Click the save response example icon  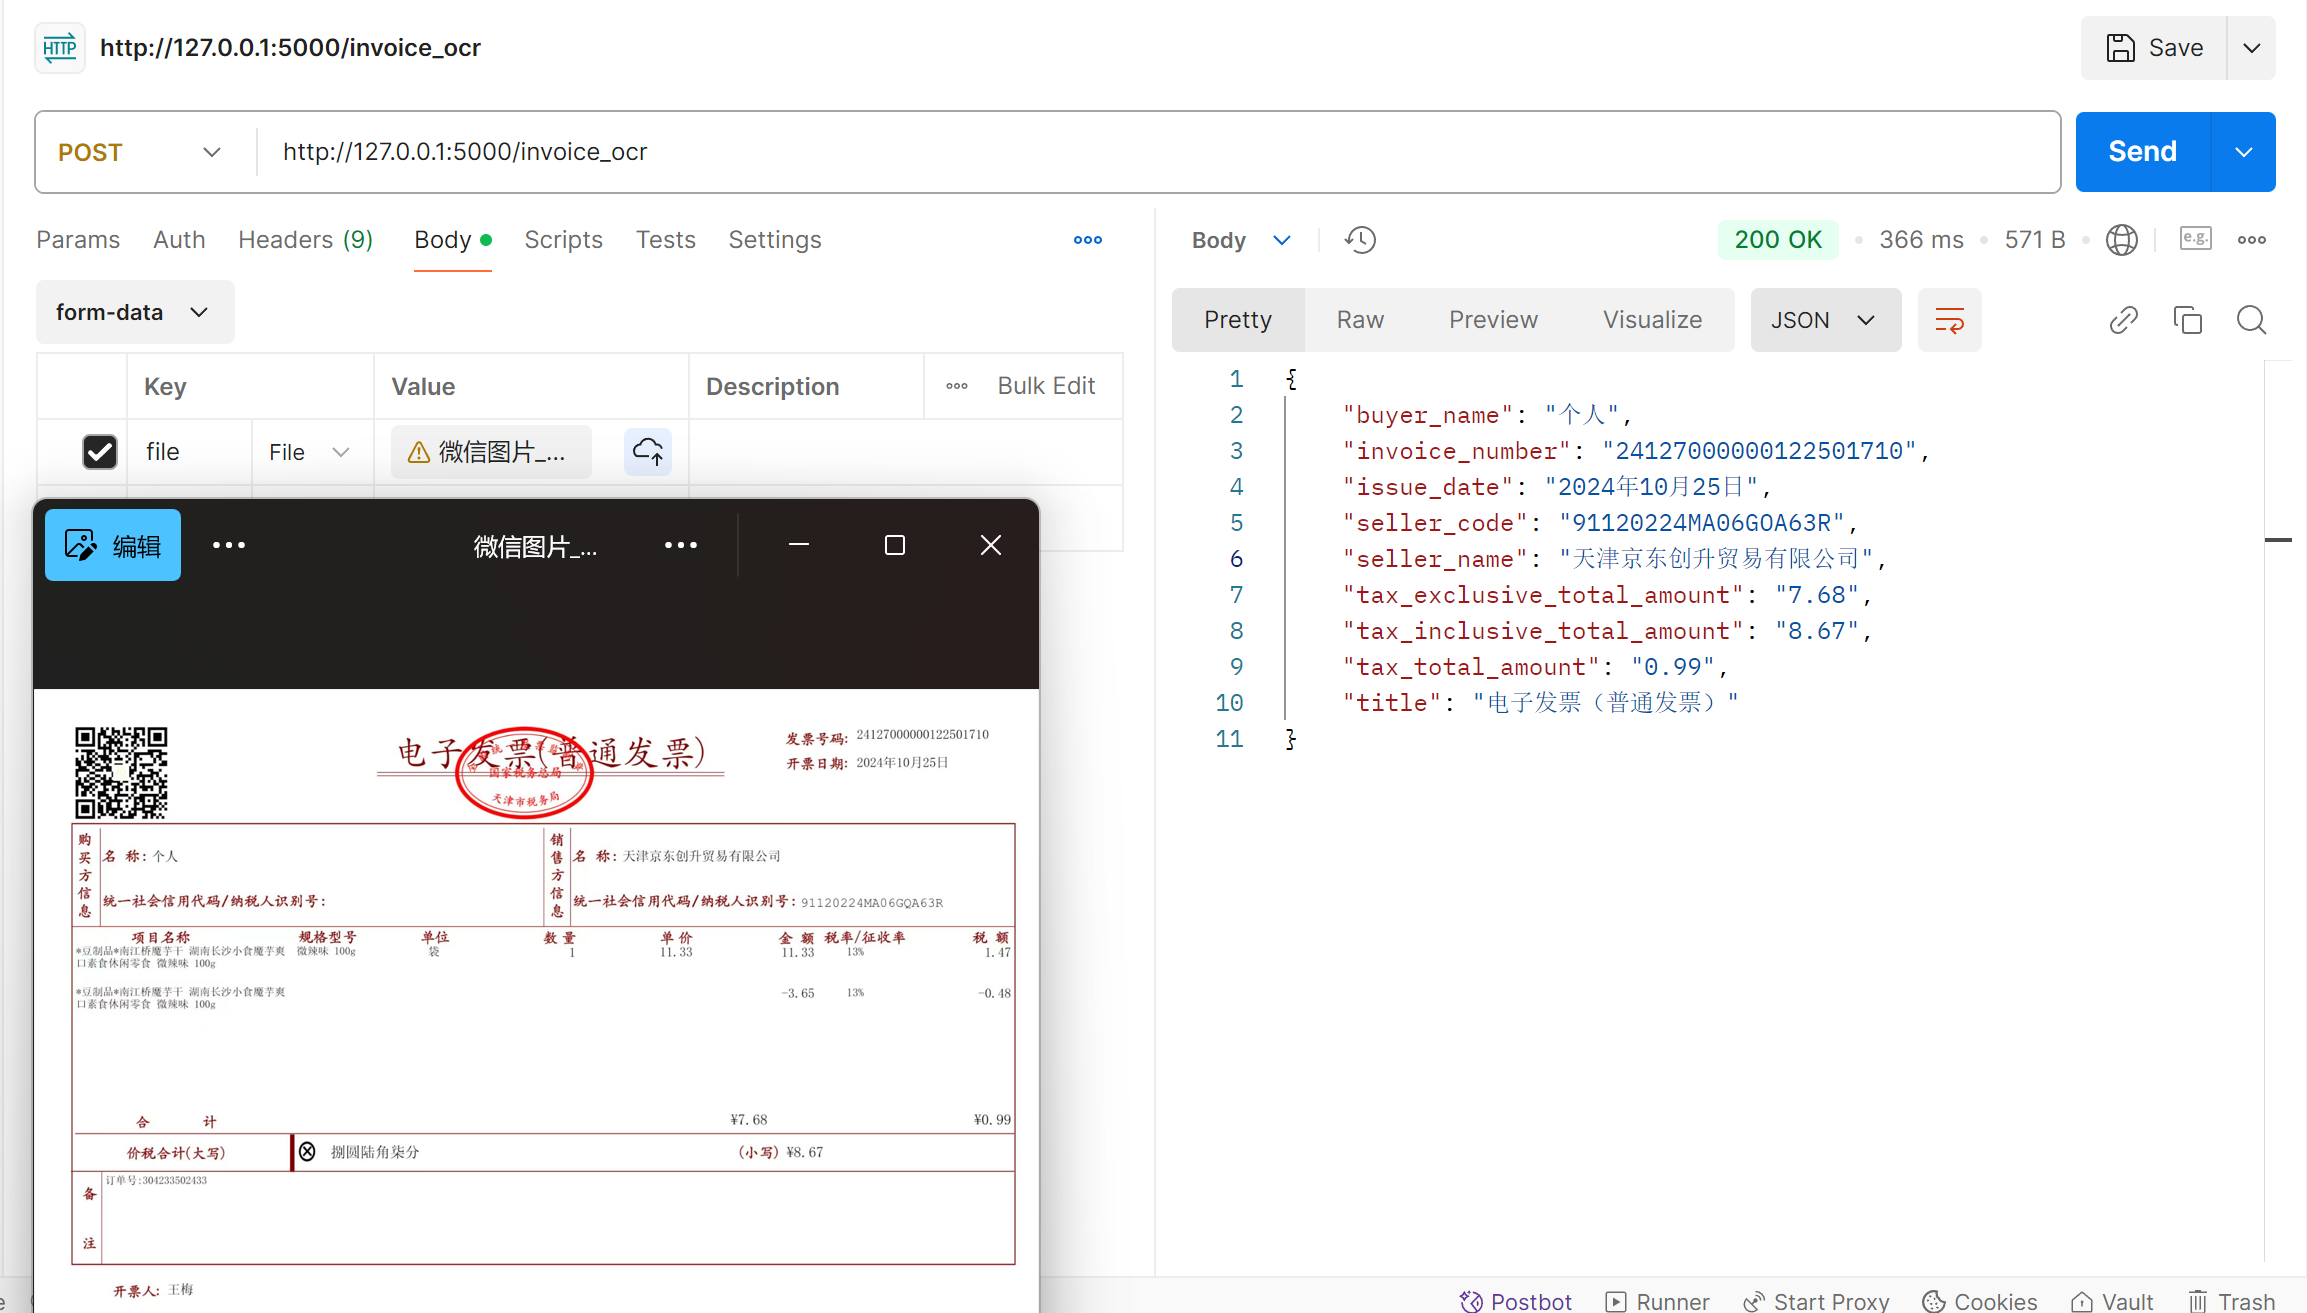(x=2196, y=239)
